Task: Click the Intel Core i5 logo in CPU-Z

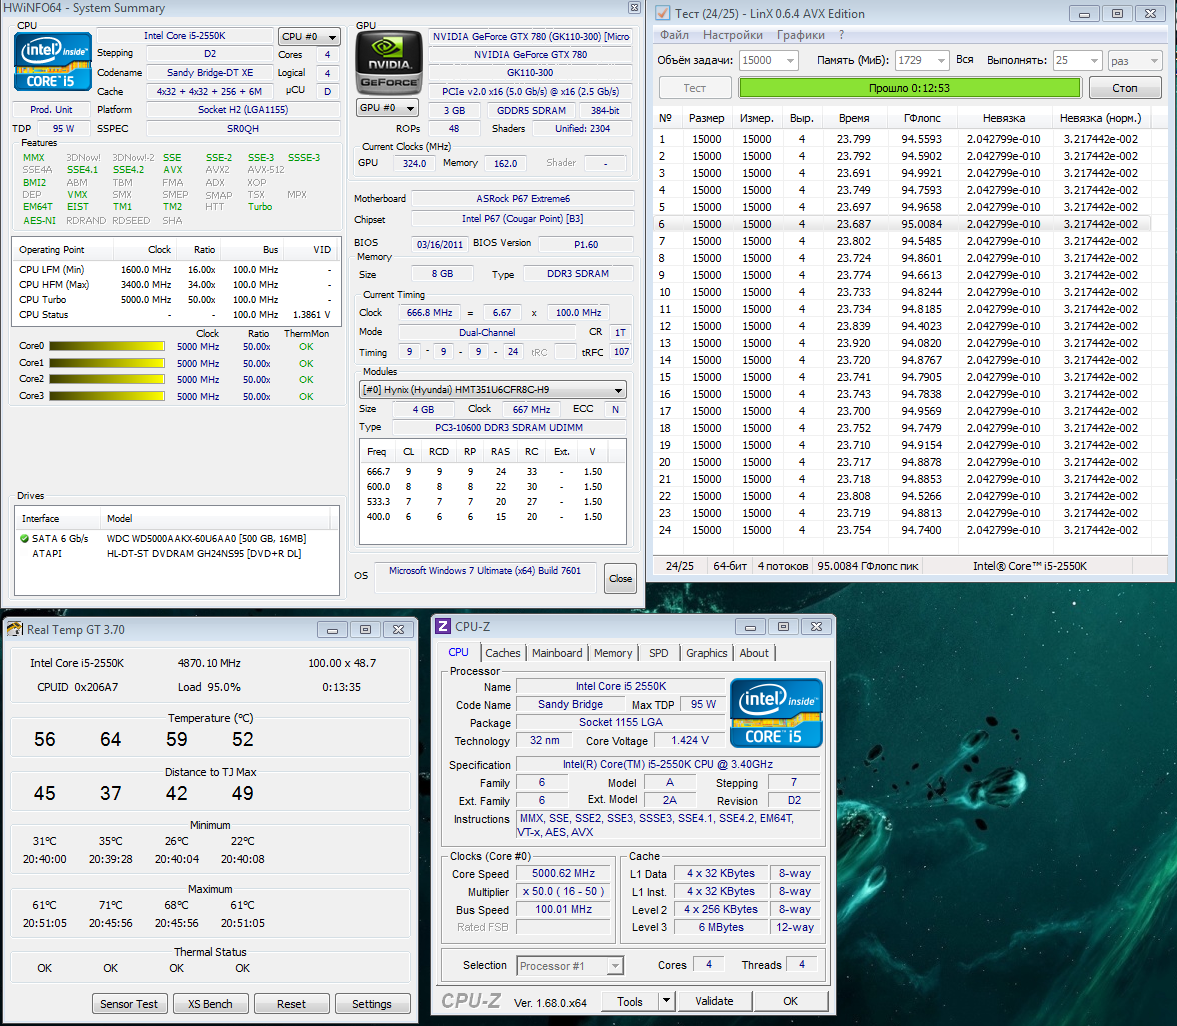Action: (776, 713)
